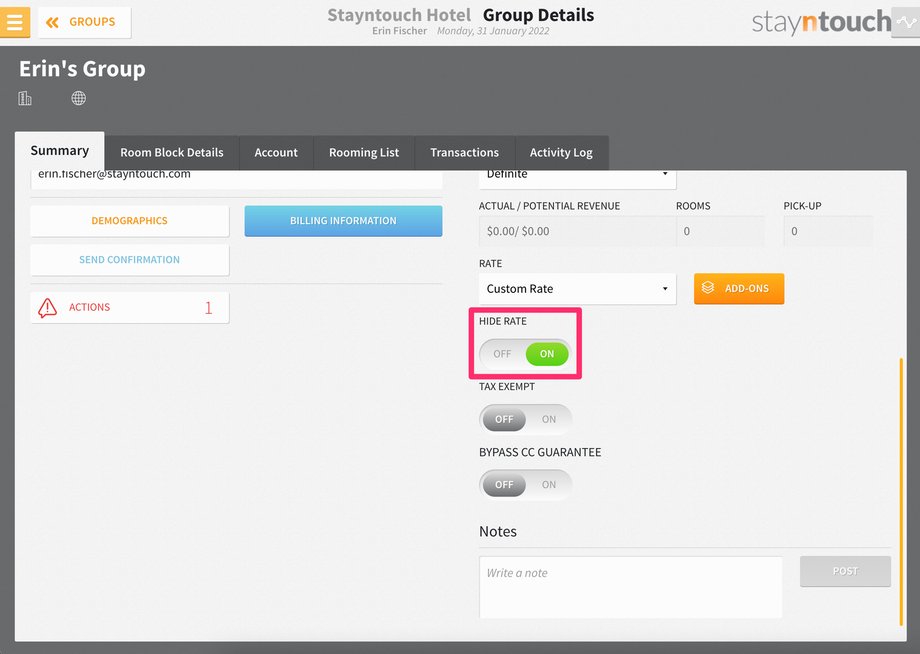Open the Summary tab
920x654 pixels.
[x=60, y=151]
